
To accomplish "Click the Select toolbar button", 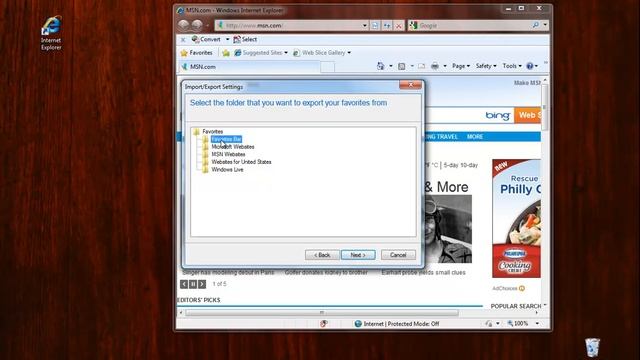I will (245, 39).
